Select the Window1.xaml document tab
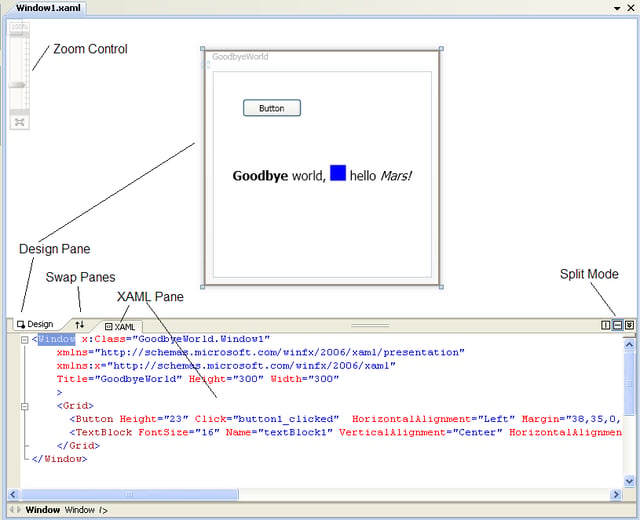This screenshot has height=520, width=640. pos(48,8)
